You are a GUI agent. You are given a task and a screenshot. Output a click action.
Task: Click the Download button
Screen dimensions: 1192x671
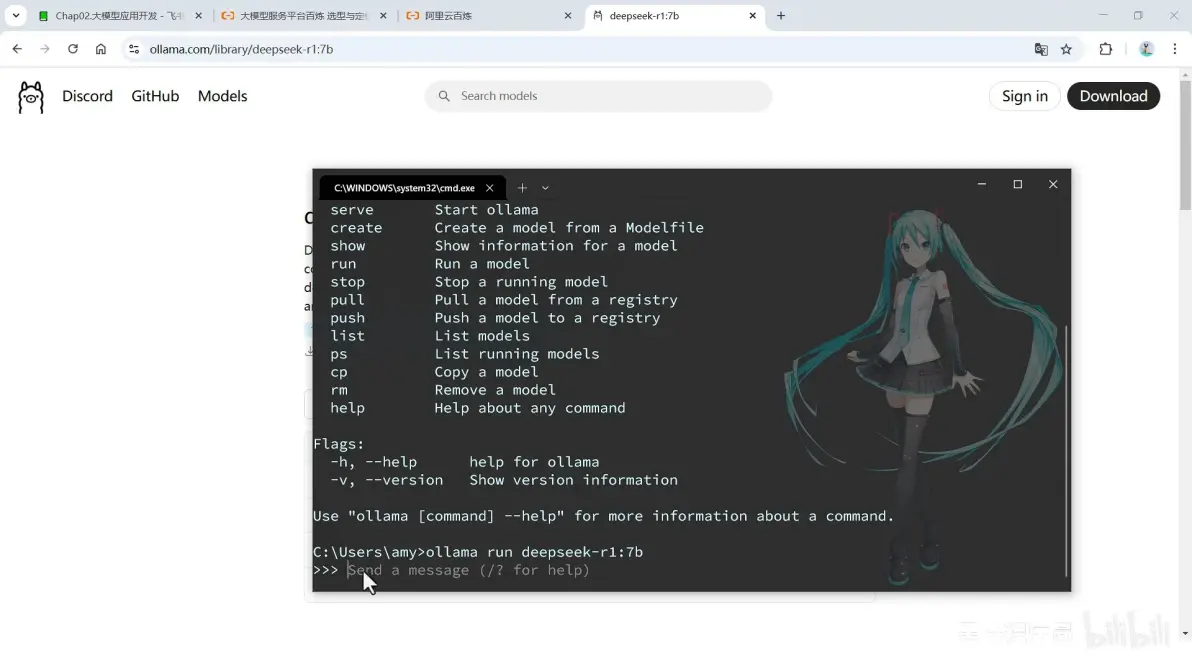click(1113, 96)
